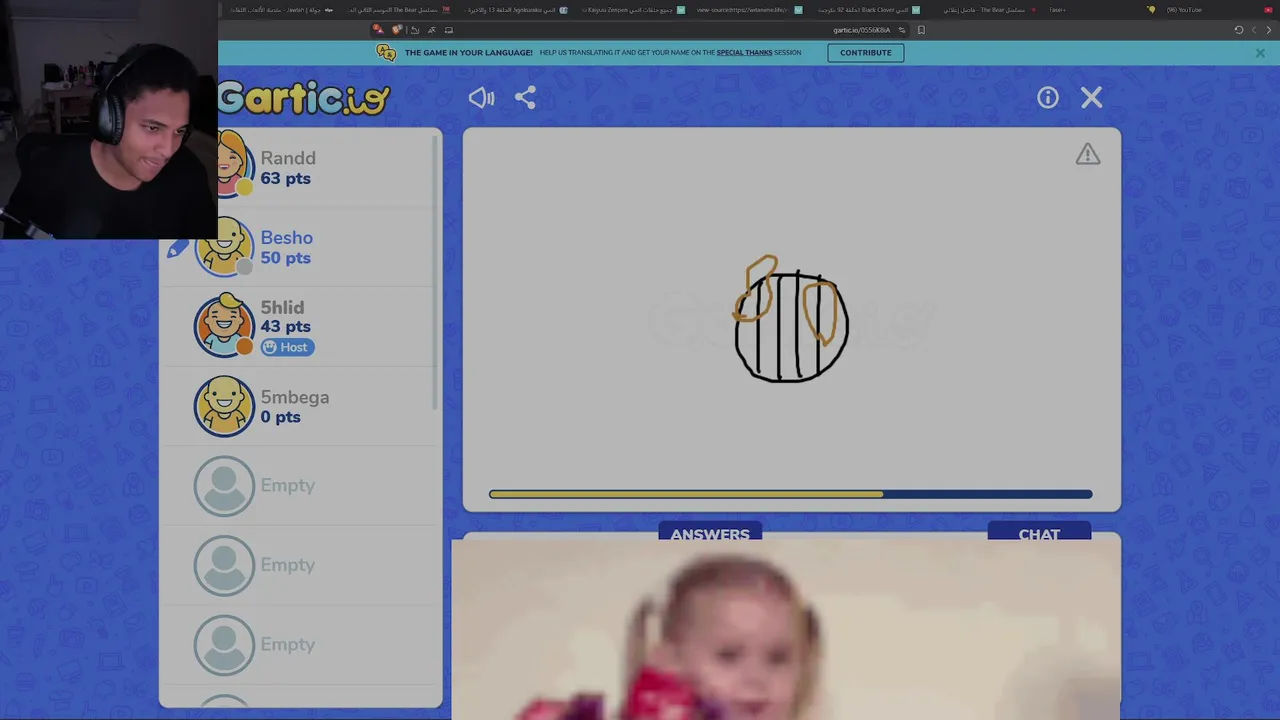Switch to the Jawlah browser tab
Image resolution: width=1280 pixels, height=720 pixels.
pos(282,10)
